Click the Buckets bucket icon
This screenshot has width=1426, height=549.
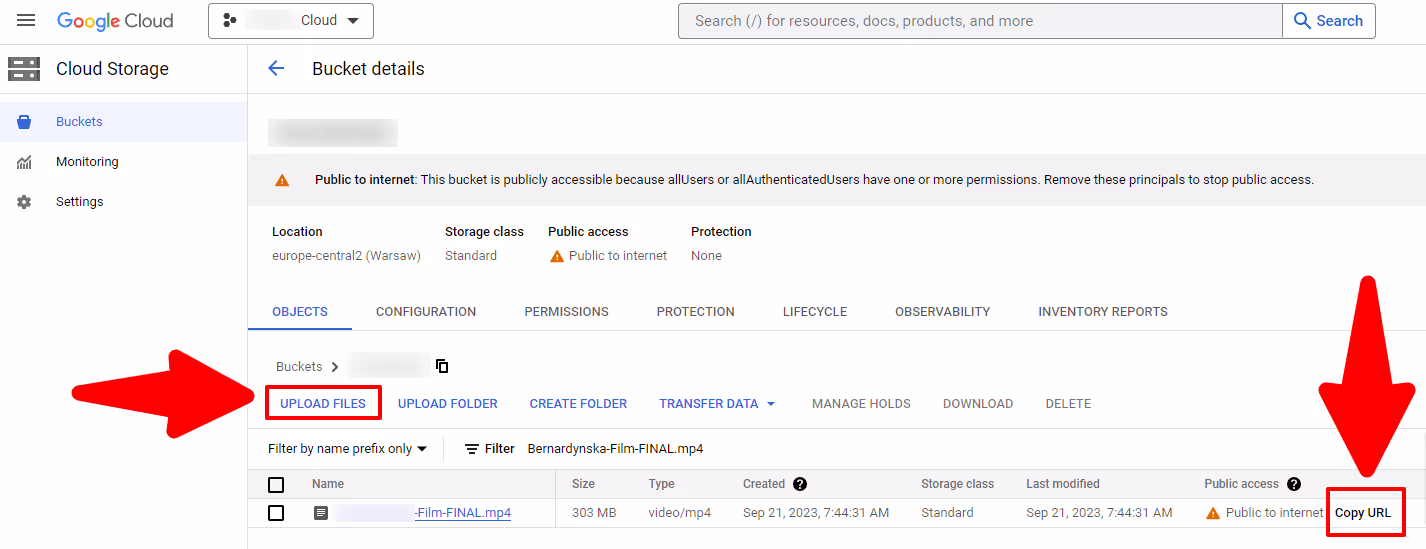(24, 122)
